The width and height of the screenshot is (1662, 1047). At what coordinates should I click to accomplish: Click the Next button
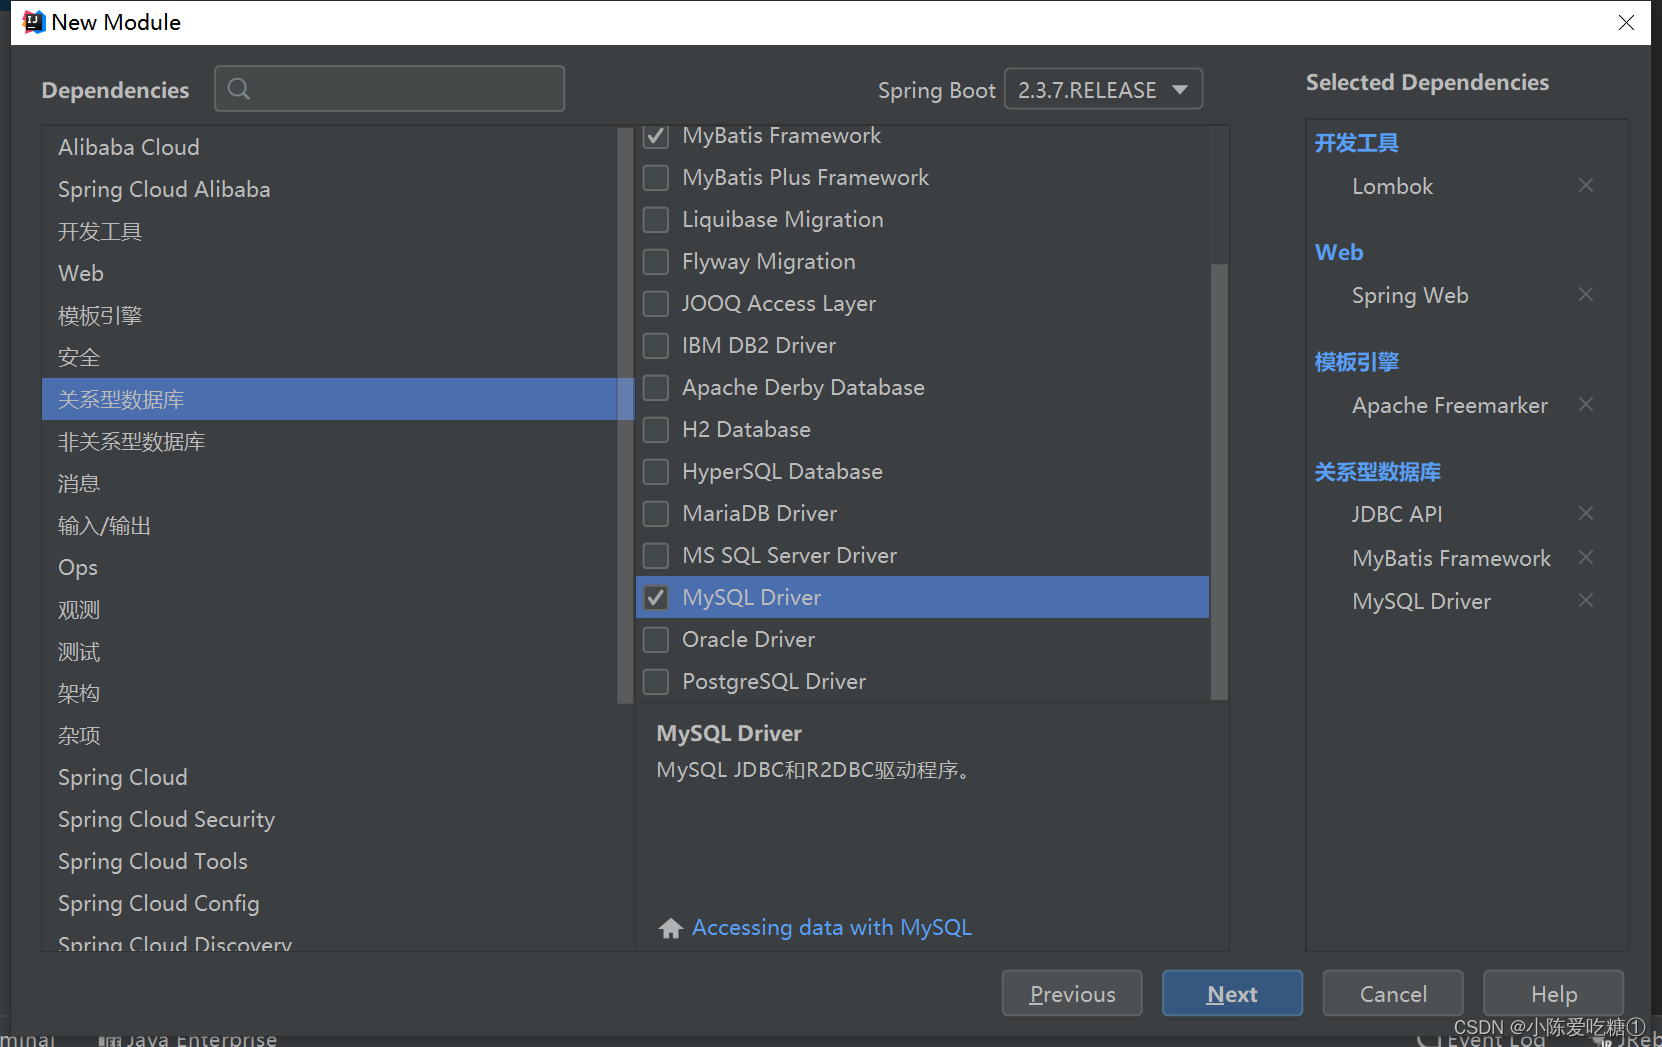click(1232, 993)
